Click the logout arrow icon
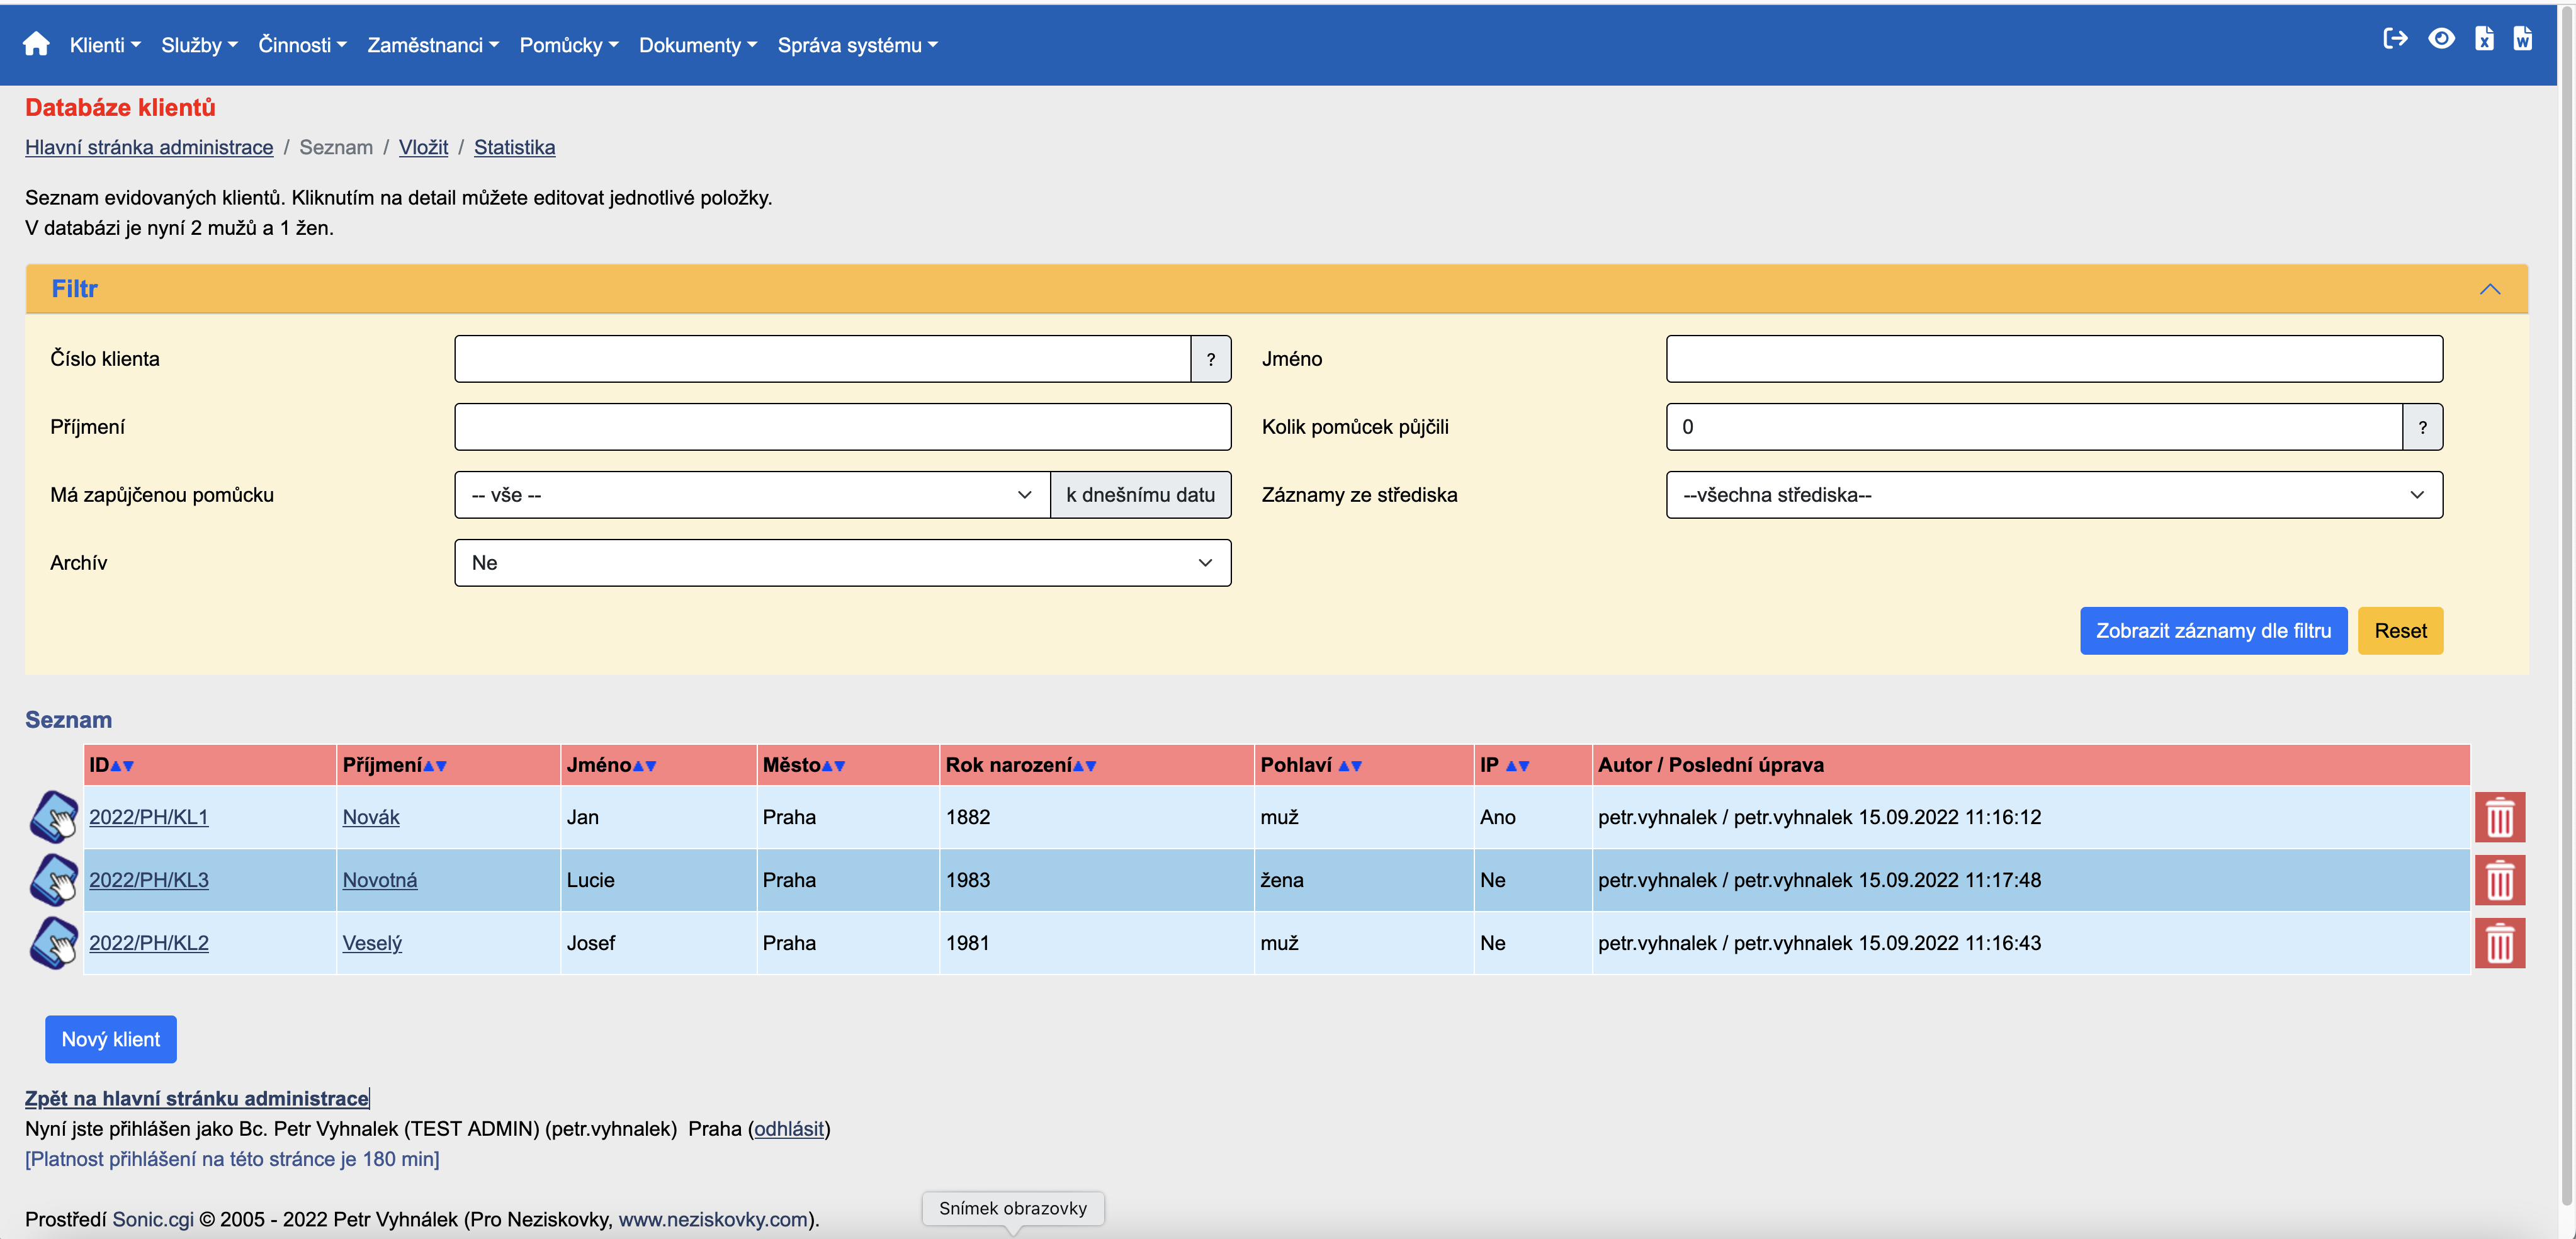The height and width of the screenshot is (1239, 2576). point(2394,39)
